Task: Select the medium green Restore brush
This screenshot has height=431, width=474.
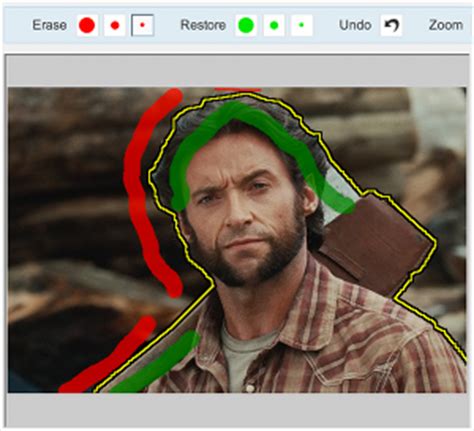Action: tap(274, 25)
